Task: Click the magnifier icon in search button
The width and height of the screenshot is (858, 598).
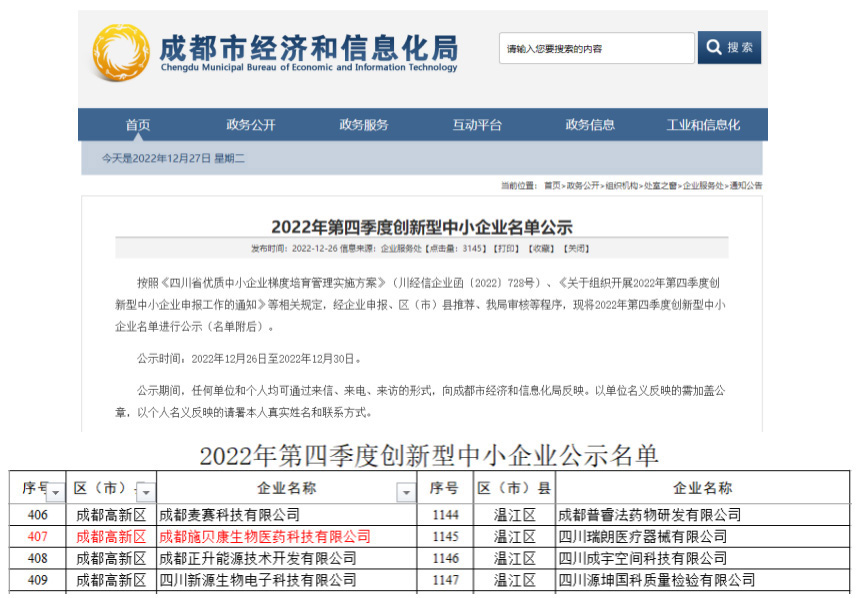Action: coord(714,47)
